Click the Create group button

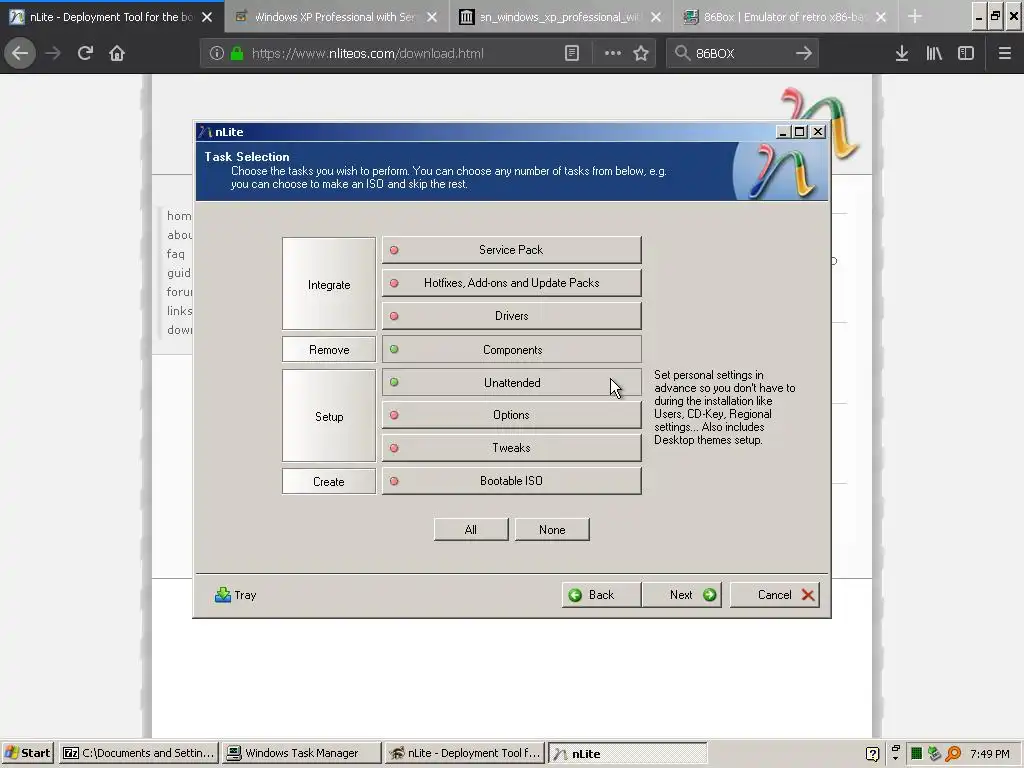point(329,481)
